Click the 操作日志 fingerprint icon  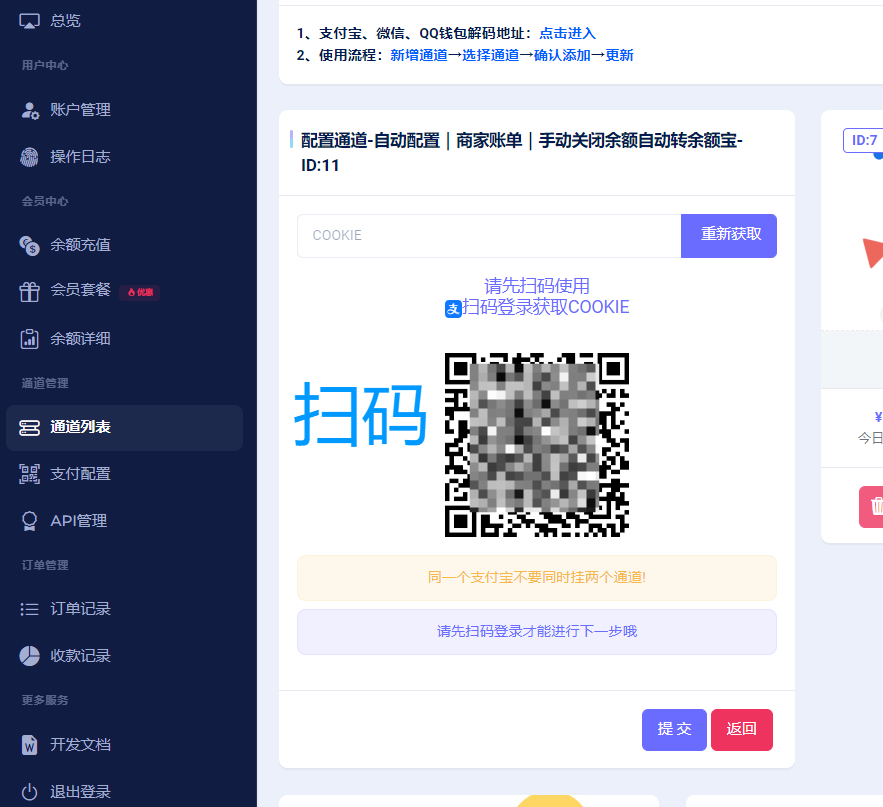point(29,157)
